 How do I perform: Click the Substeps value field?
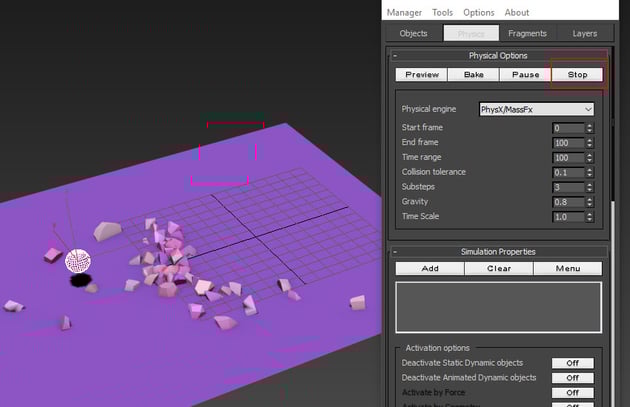pos(568,187)
